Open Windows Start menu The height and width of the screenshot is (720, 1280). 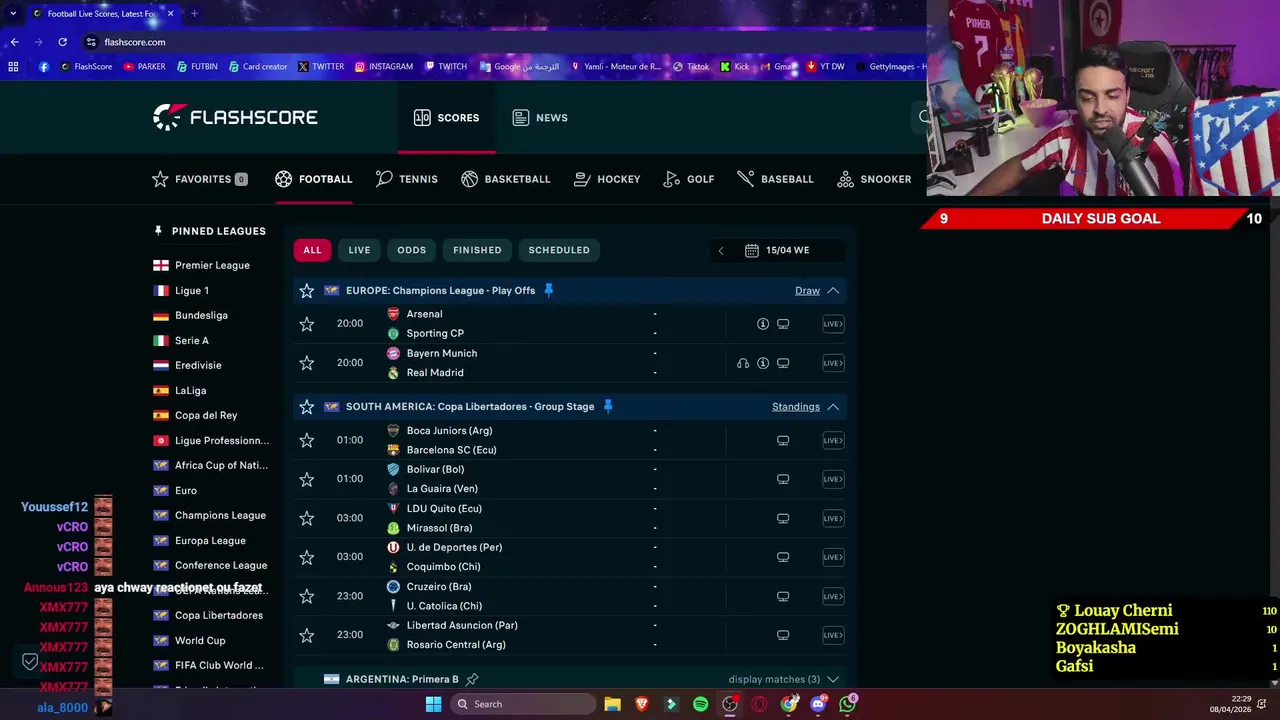click(x=433, y=704)
